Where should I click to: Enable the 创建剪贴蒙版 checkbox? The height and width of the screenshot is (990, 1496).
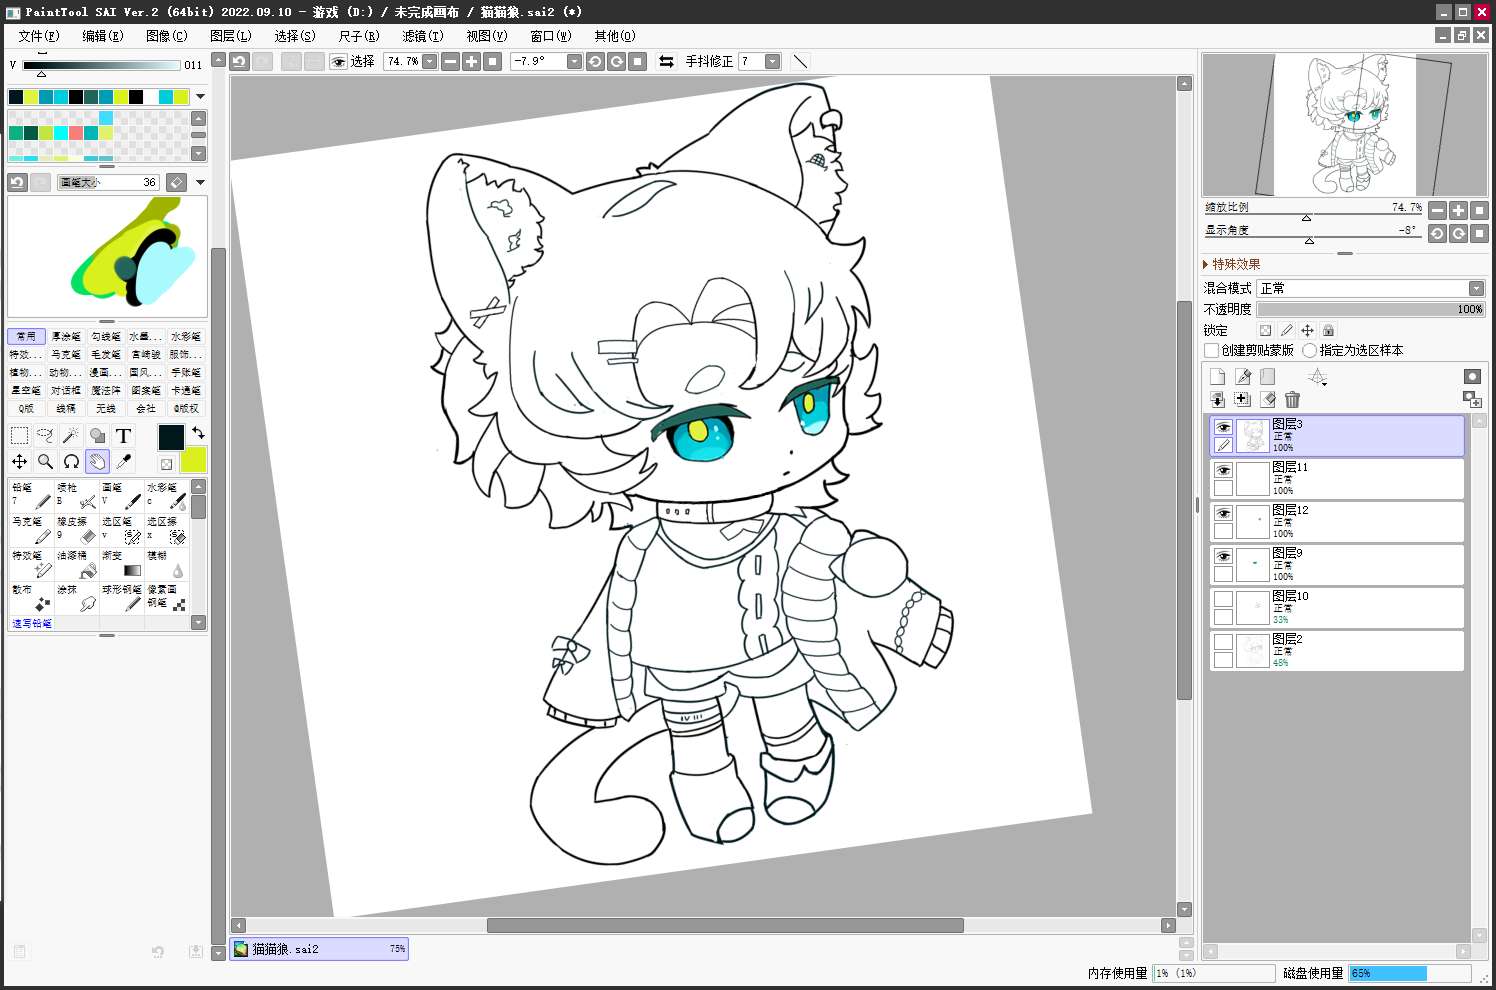tap(1211, 350)
